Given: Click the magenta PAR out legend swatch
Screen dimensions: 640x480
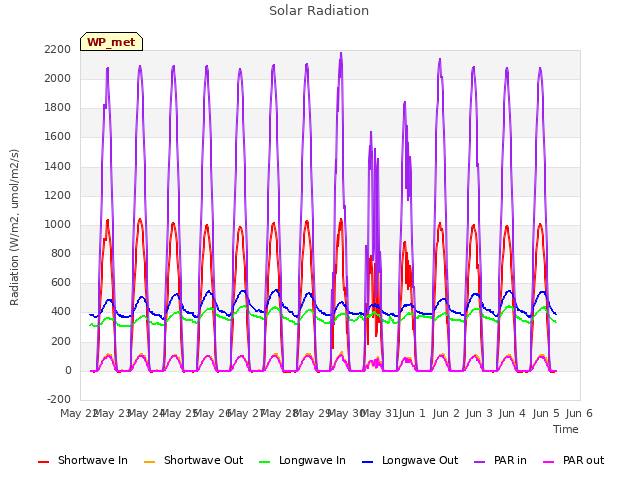Looking at the screenshot, I should (549, 462).
